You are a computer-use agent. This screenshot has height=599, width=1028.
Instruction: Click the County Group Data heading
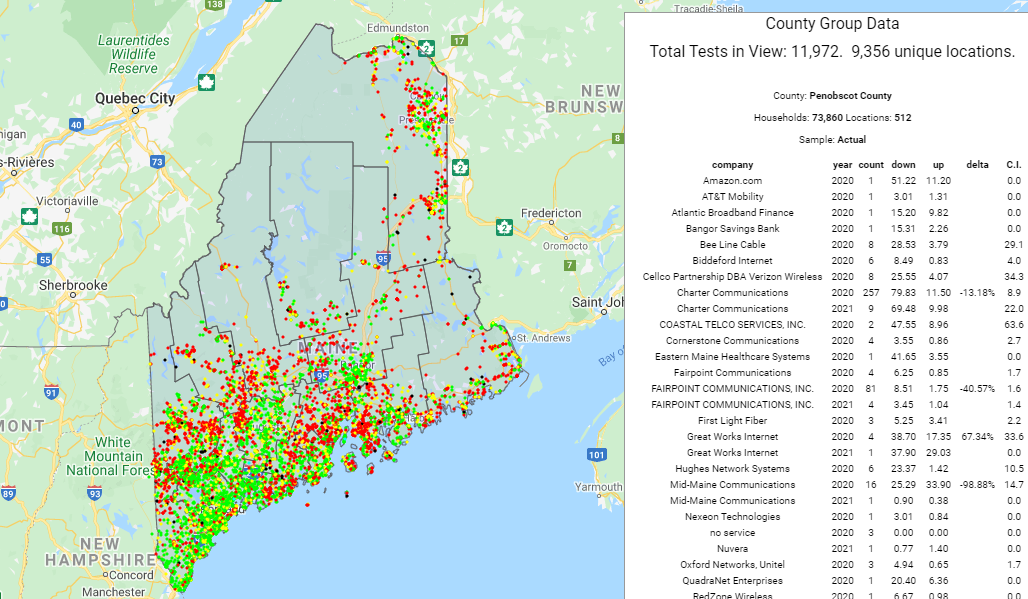[832, 24]
